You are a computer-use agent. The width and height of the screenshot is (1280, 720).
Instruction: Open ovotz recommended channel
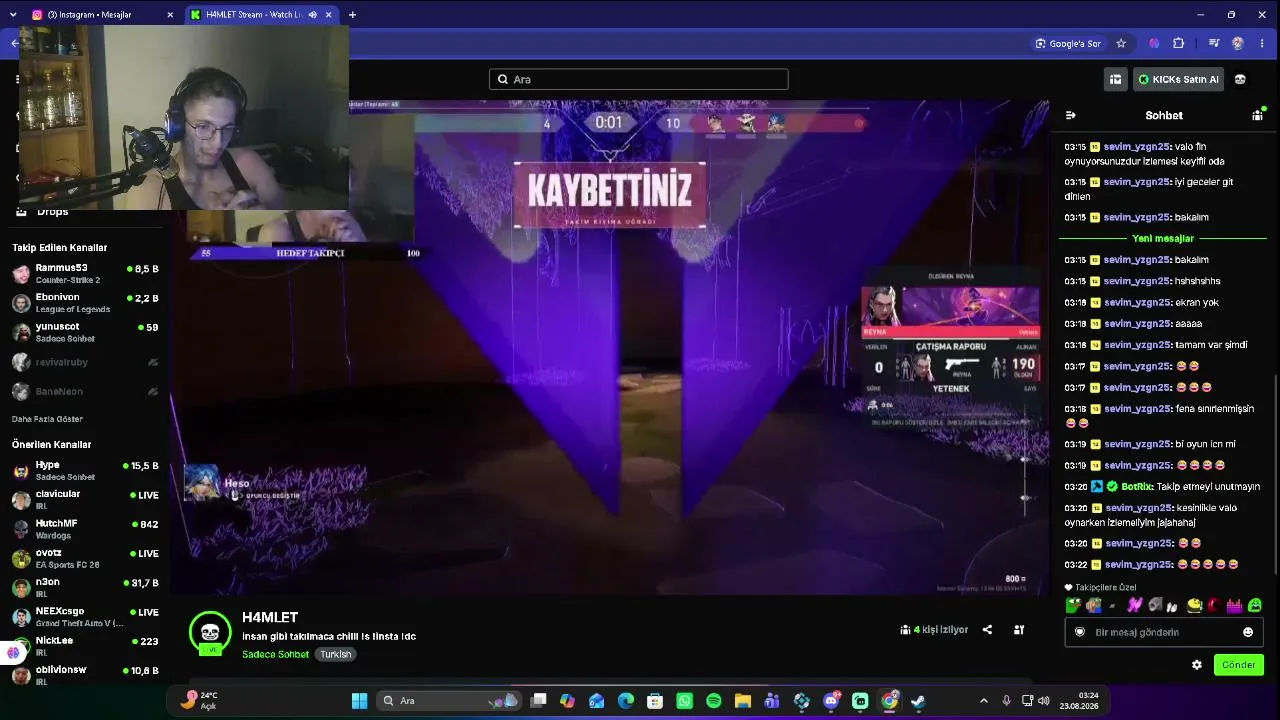tap(85, 558)
